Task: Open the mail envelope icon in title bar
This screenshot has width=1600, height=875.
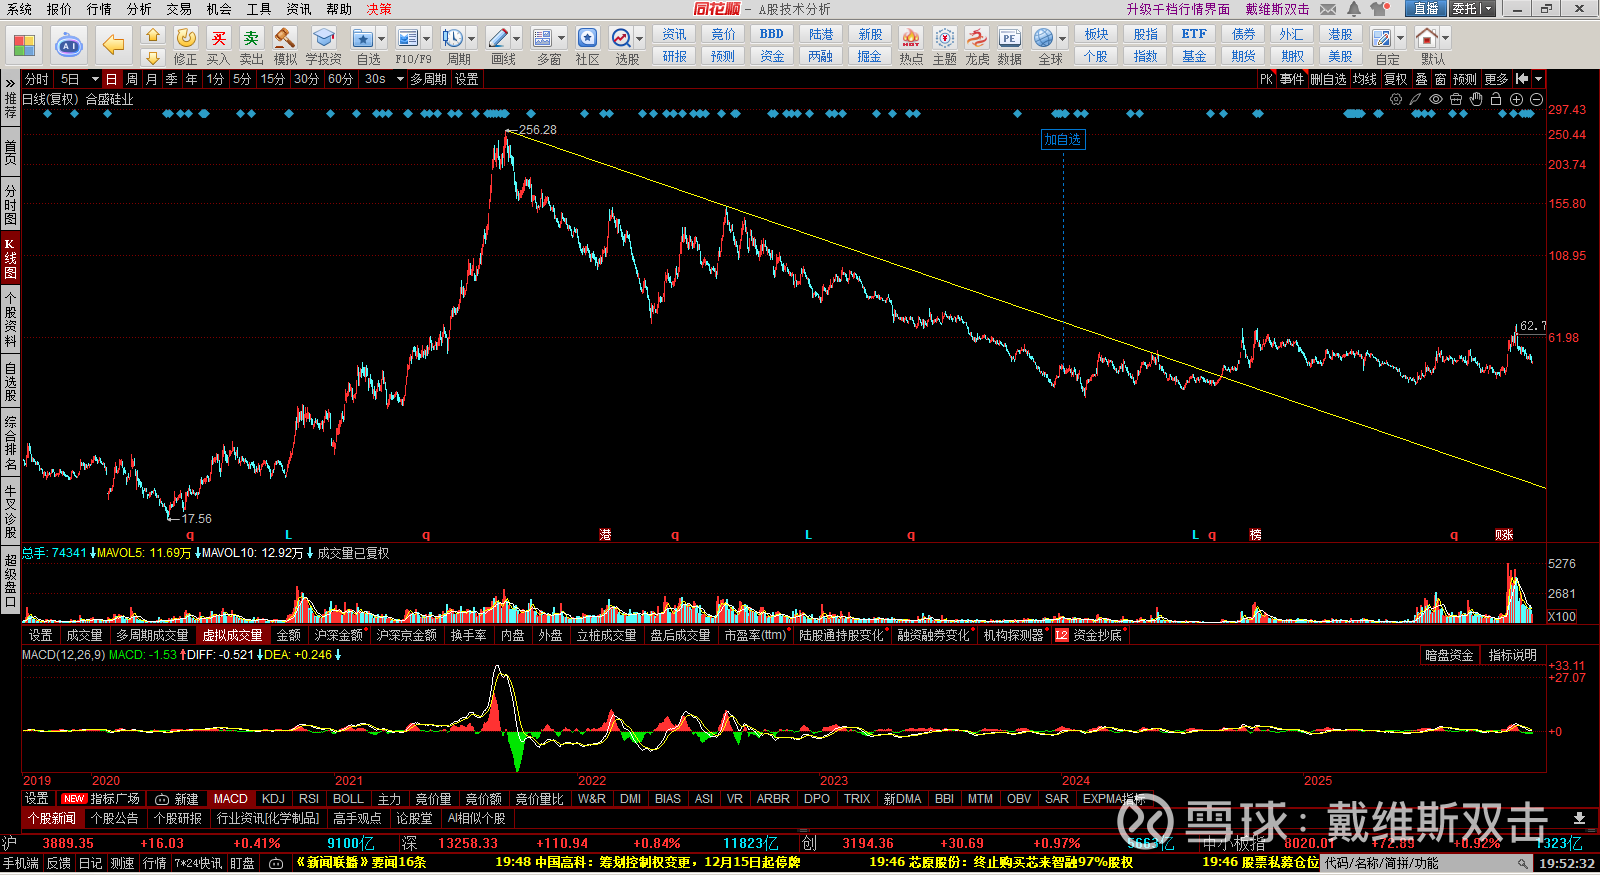Action: click(1328, 9)
